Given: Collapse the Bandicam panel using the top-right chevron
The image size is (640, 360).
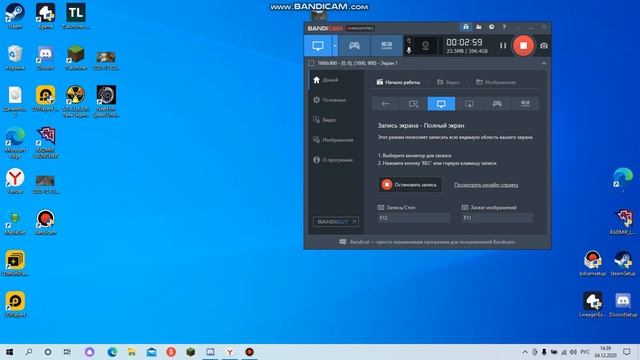Looking at the screenshot, I should click(544, 63).
